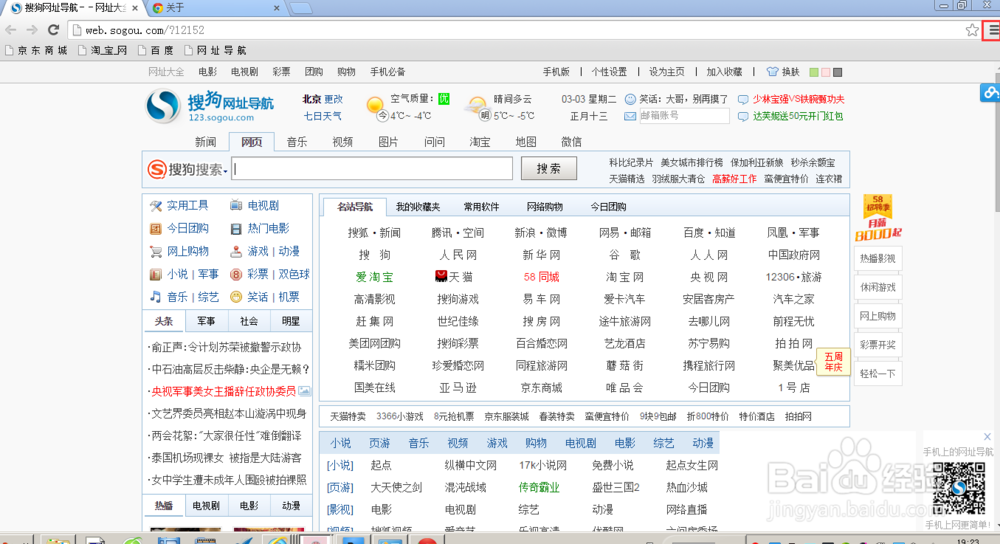This screenshot has width=1000, height=544.
Task: Open 彩票开奖 side button
Action: [x=878, y=344]
